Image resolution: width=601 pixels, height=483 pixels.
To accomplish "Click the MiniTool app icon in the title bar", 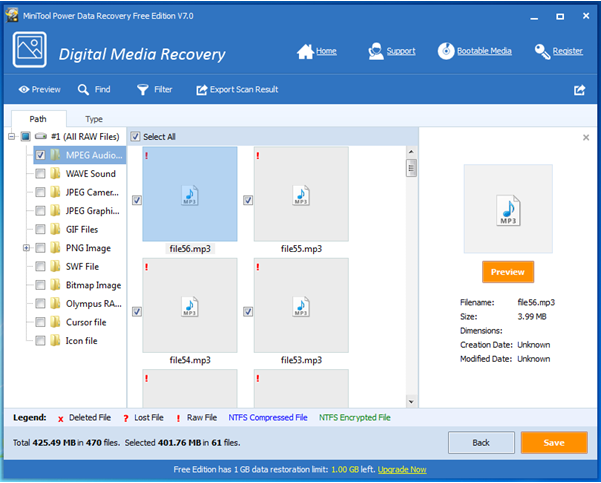I will (x=12, y=15).
